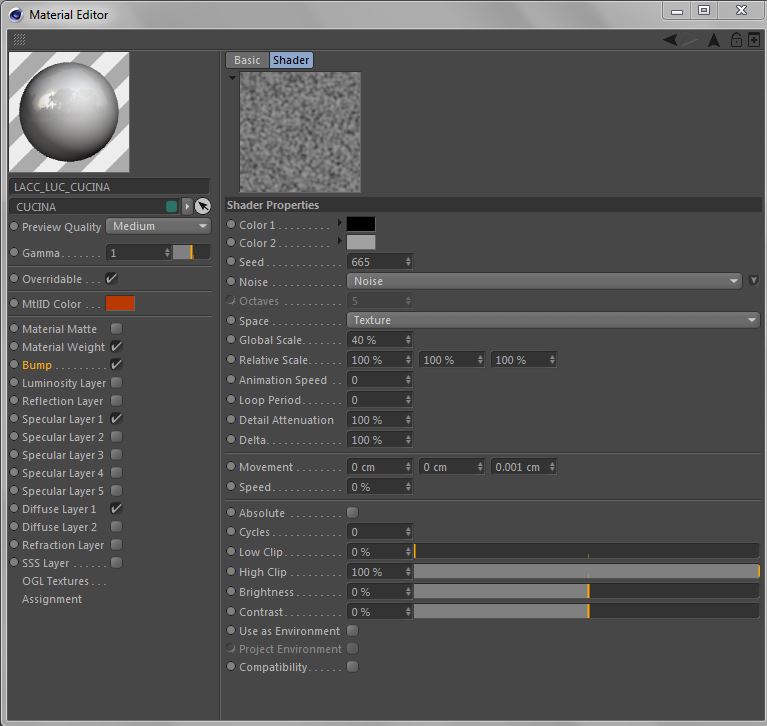Toggle the Absolute checkbox
The height and width of the screenshot is (726, 767).
(352, 513)
